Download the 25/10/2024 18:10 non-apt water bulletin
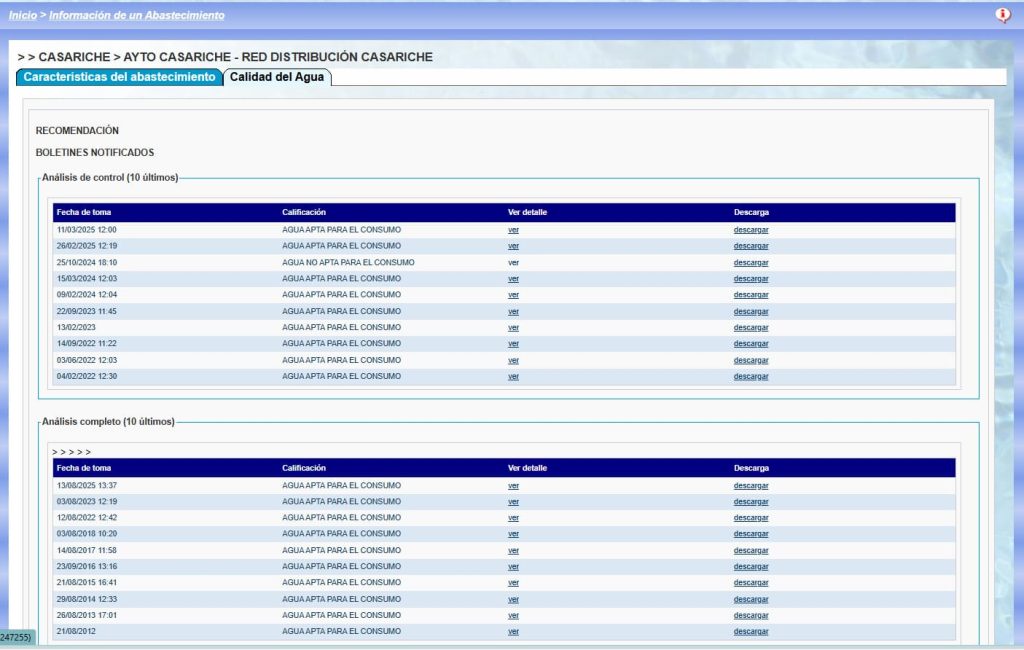Screen dimensions: 1024x650 point(751,263)
